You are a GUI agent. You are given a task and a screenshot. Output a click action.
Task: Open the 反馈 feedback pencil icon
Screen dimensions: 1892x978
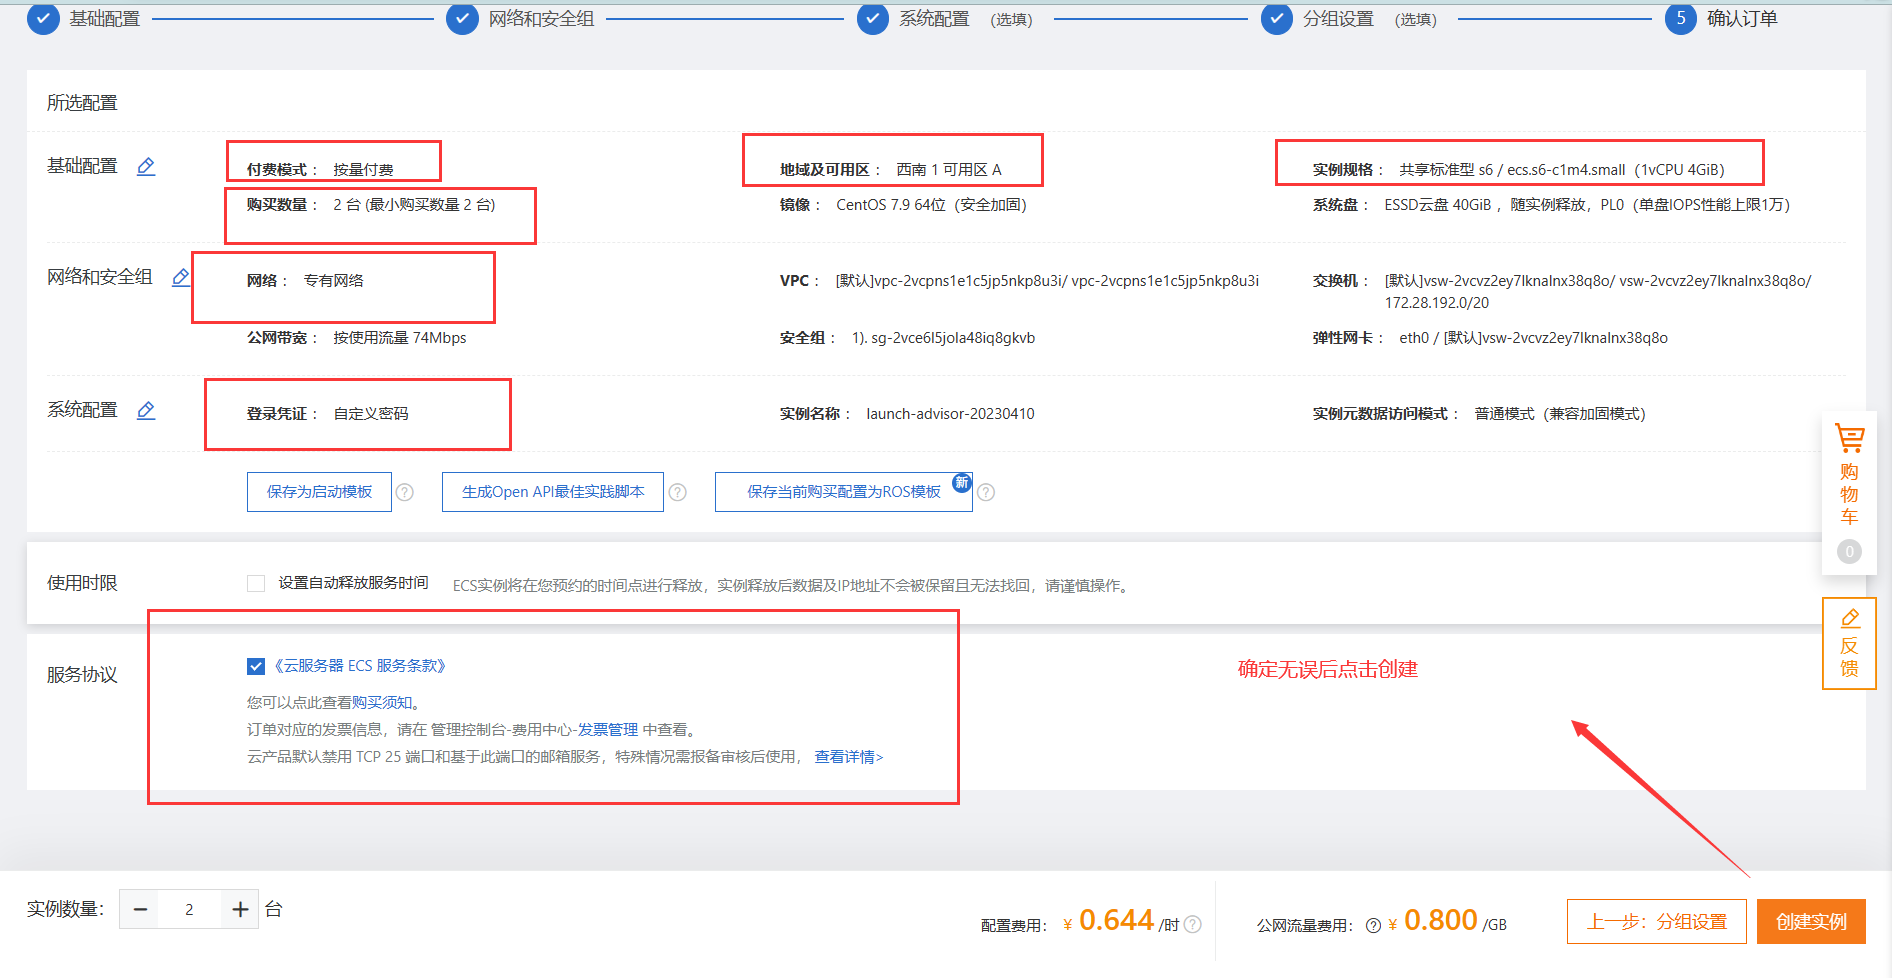click(1850, 618)
